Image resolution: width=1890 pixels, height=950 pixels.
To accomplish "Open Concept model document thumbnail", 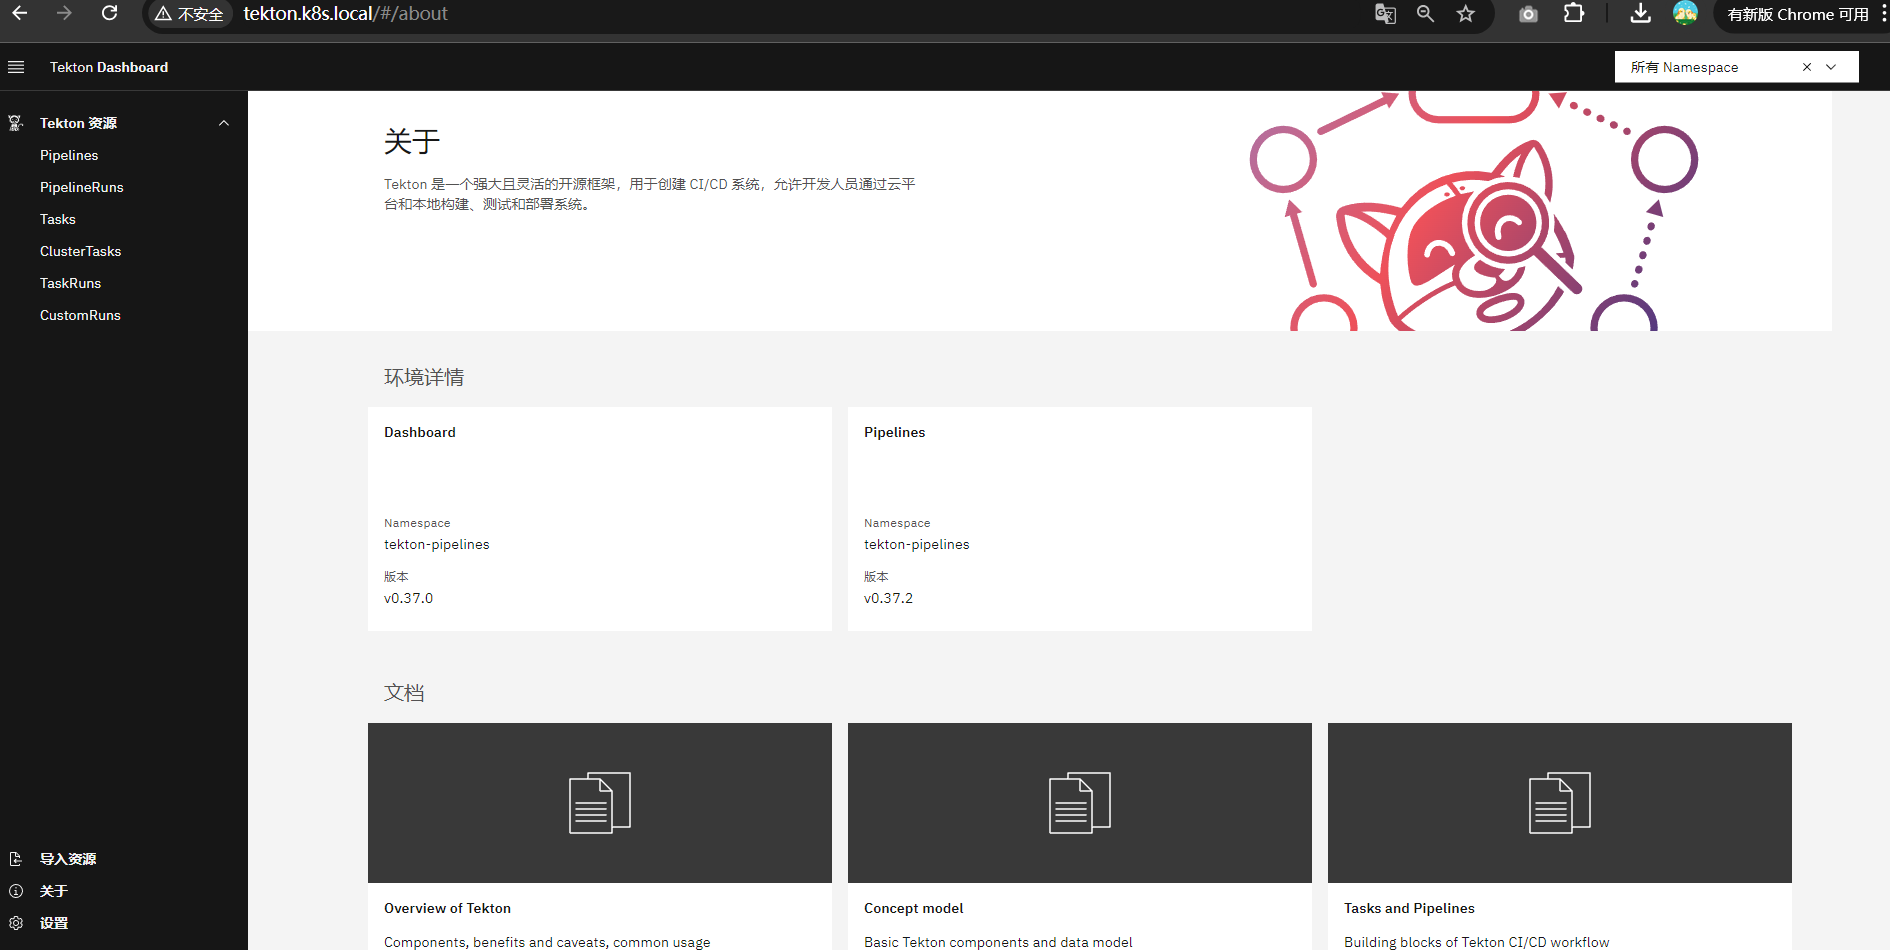I will click(1080, 803).
